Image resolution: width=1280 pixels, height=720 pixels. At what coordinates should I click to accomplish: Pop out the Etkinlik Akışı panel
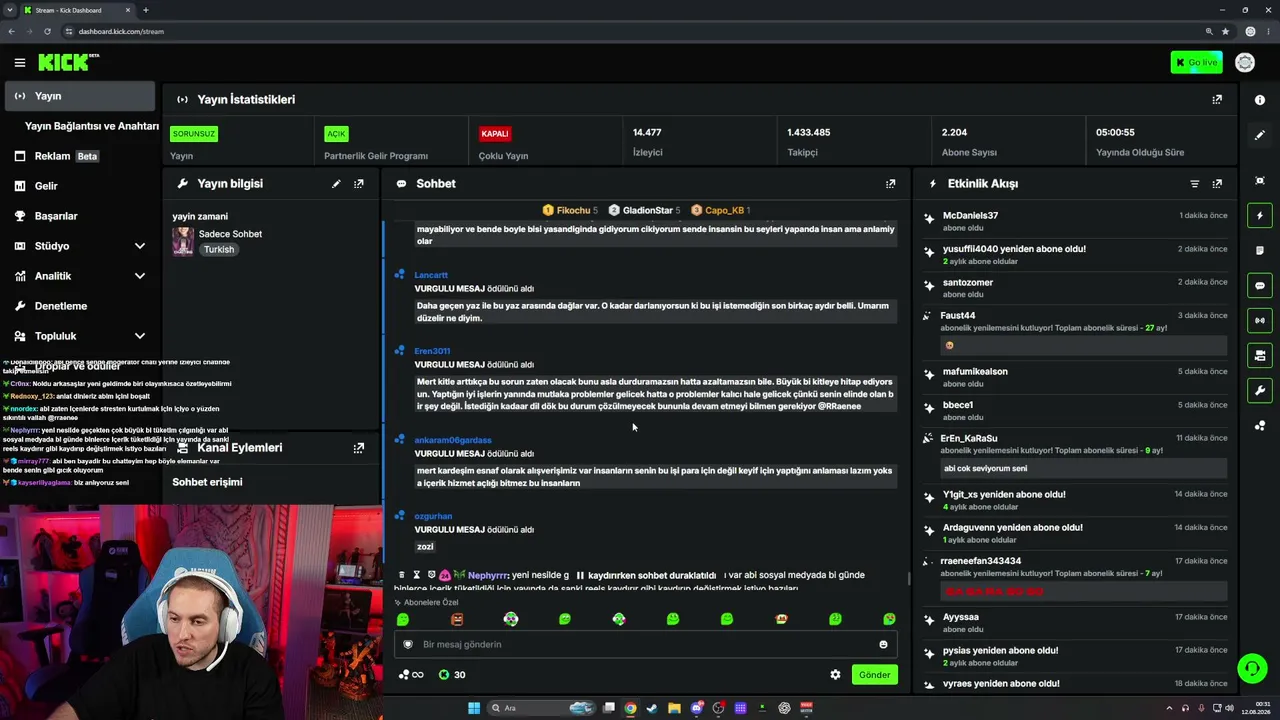[x=1217, y=184]
